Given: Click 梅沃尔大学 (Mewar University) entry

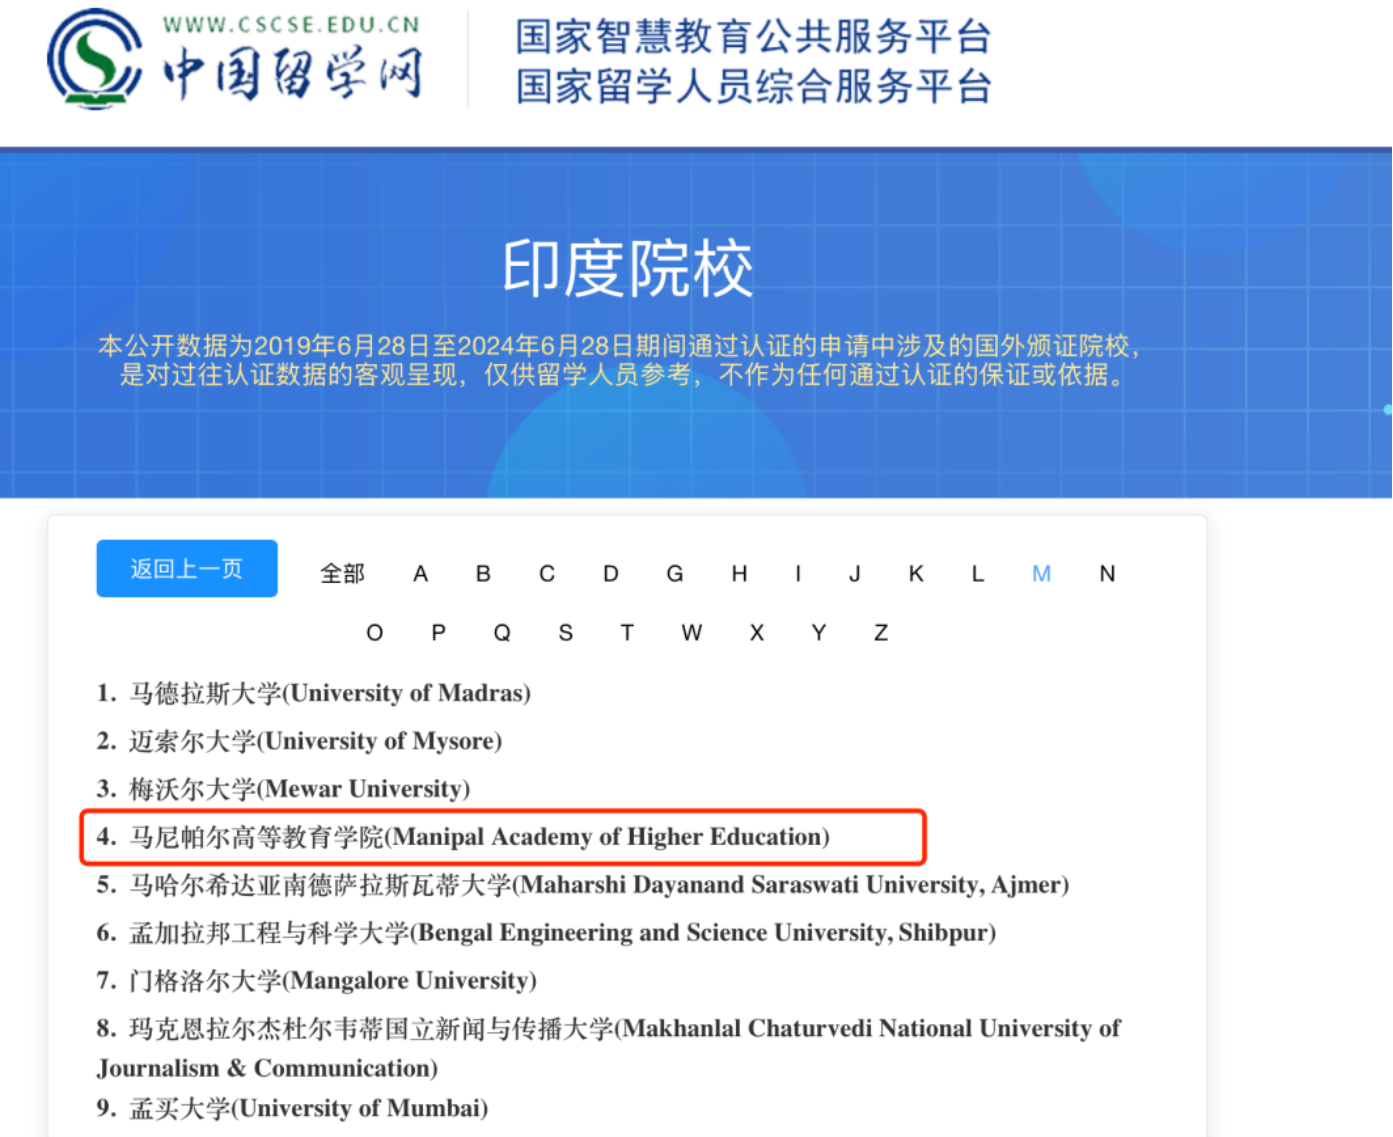Looking at the screenshot, I should 284,789.
